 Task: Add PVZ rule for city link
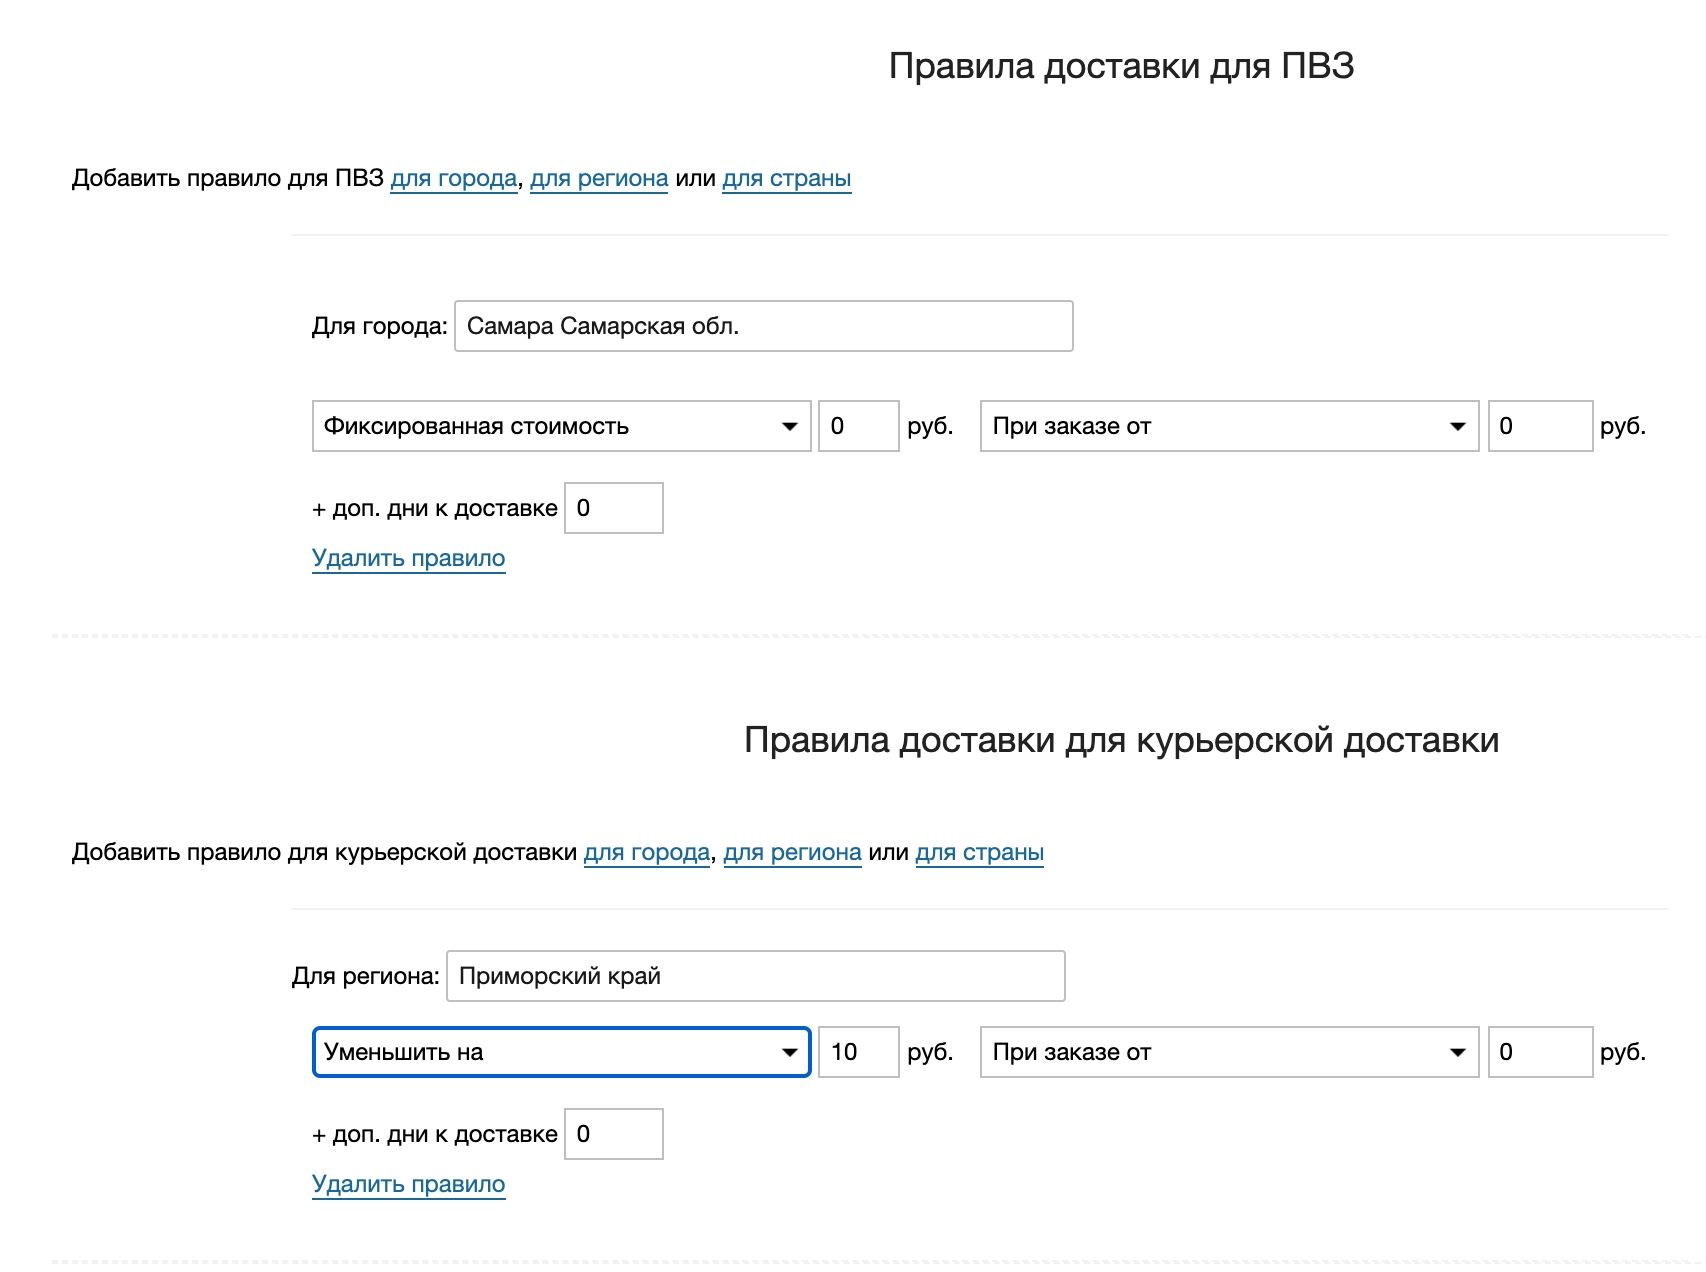pyautogui.click(x=453, y=179)
